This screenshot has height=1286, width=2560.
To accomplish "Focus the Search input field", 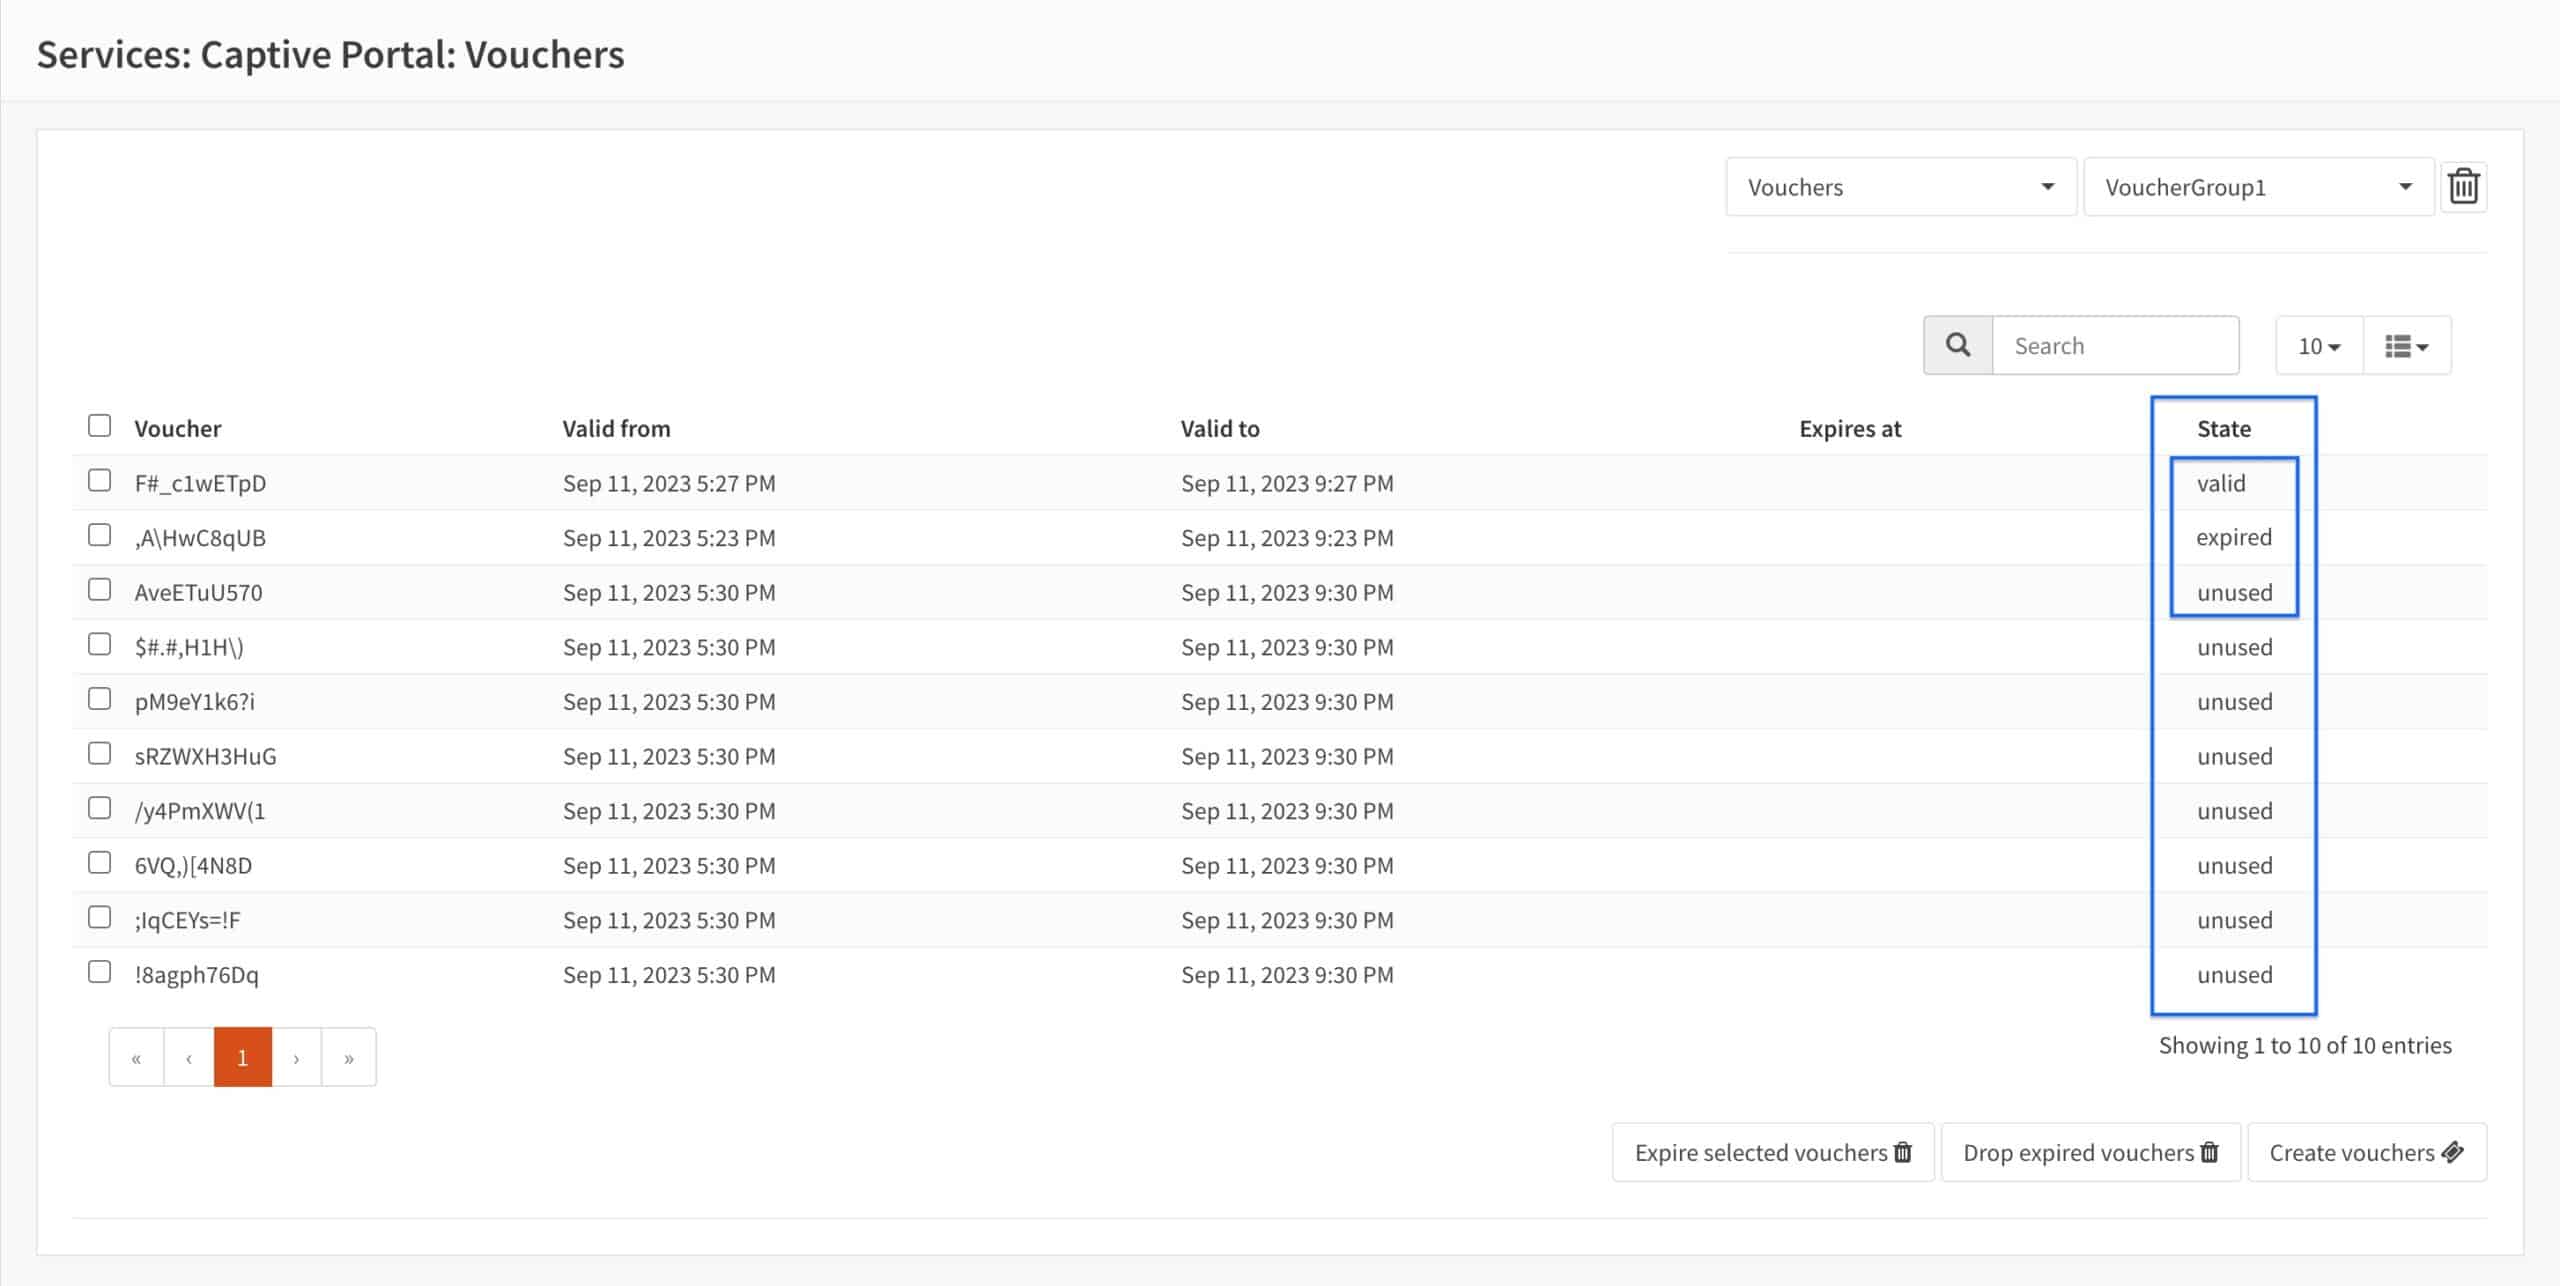I will coord(2116,345).
